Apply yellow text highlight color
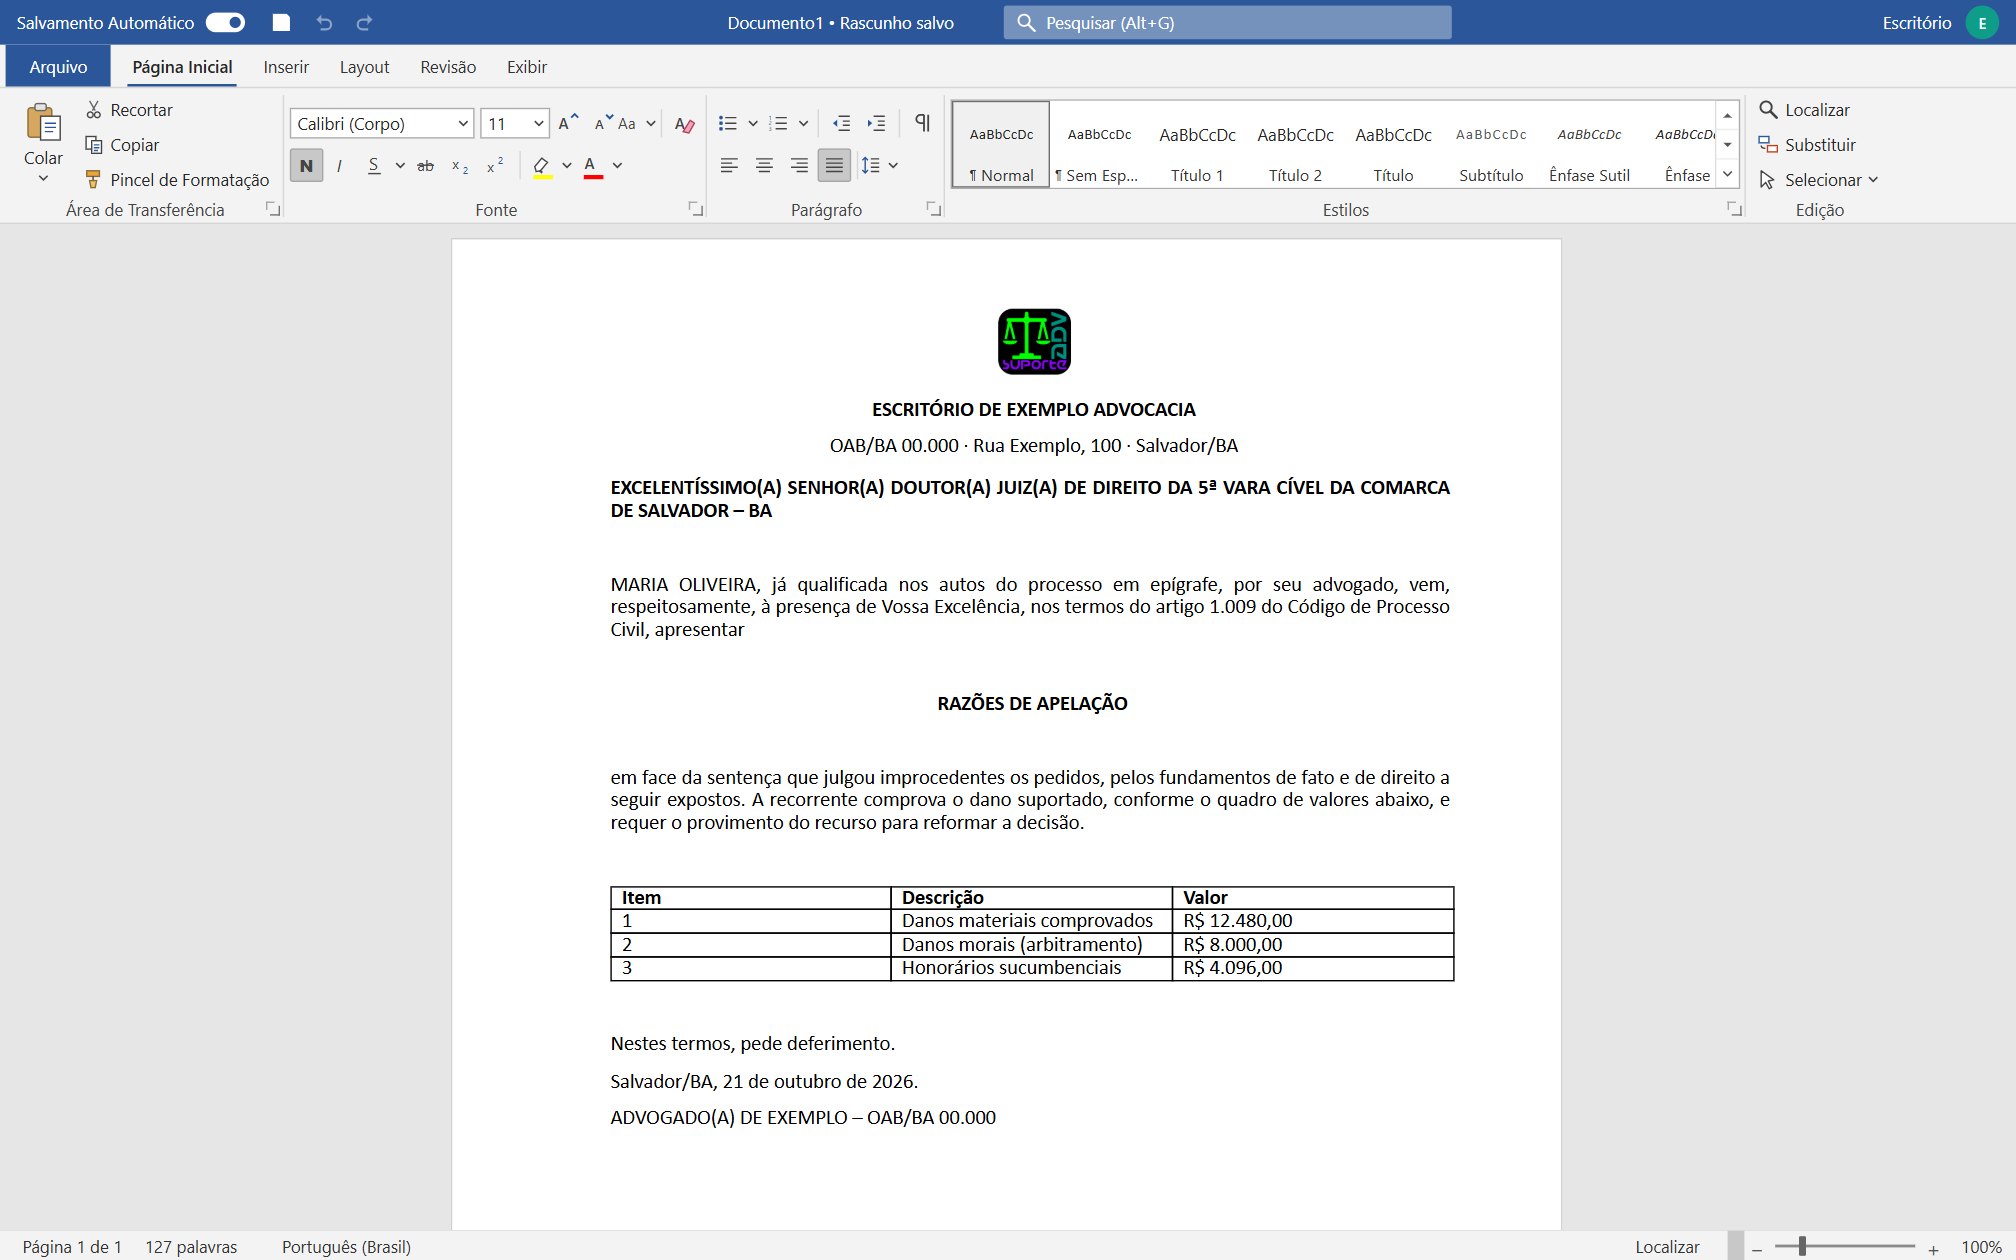The width and height of the screenshot is (2016, 1260). 542,166
